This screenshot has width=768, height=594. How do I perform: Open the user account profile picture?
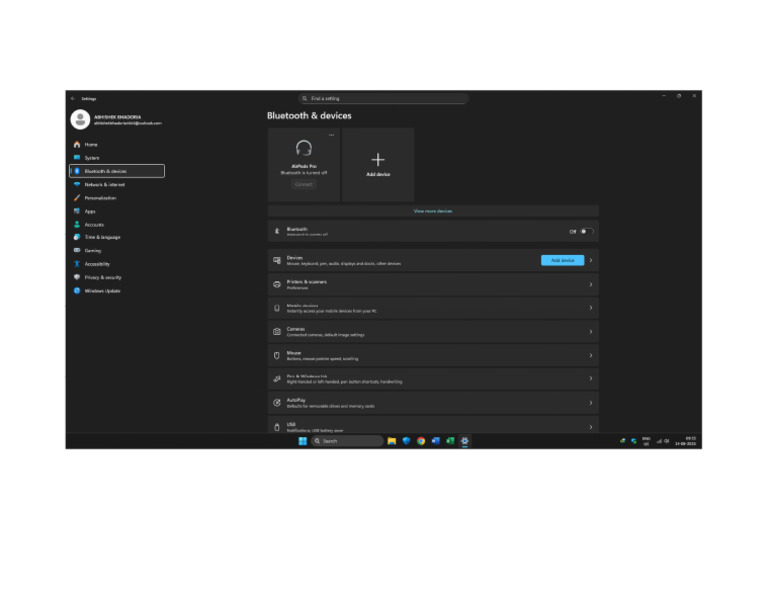coord(80,119)
